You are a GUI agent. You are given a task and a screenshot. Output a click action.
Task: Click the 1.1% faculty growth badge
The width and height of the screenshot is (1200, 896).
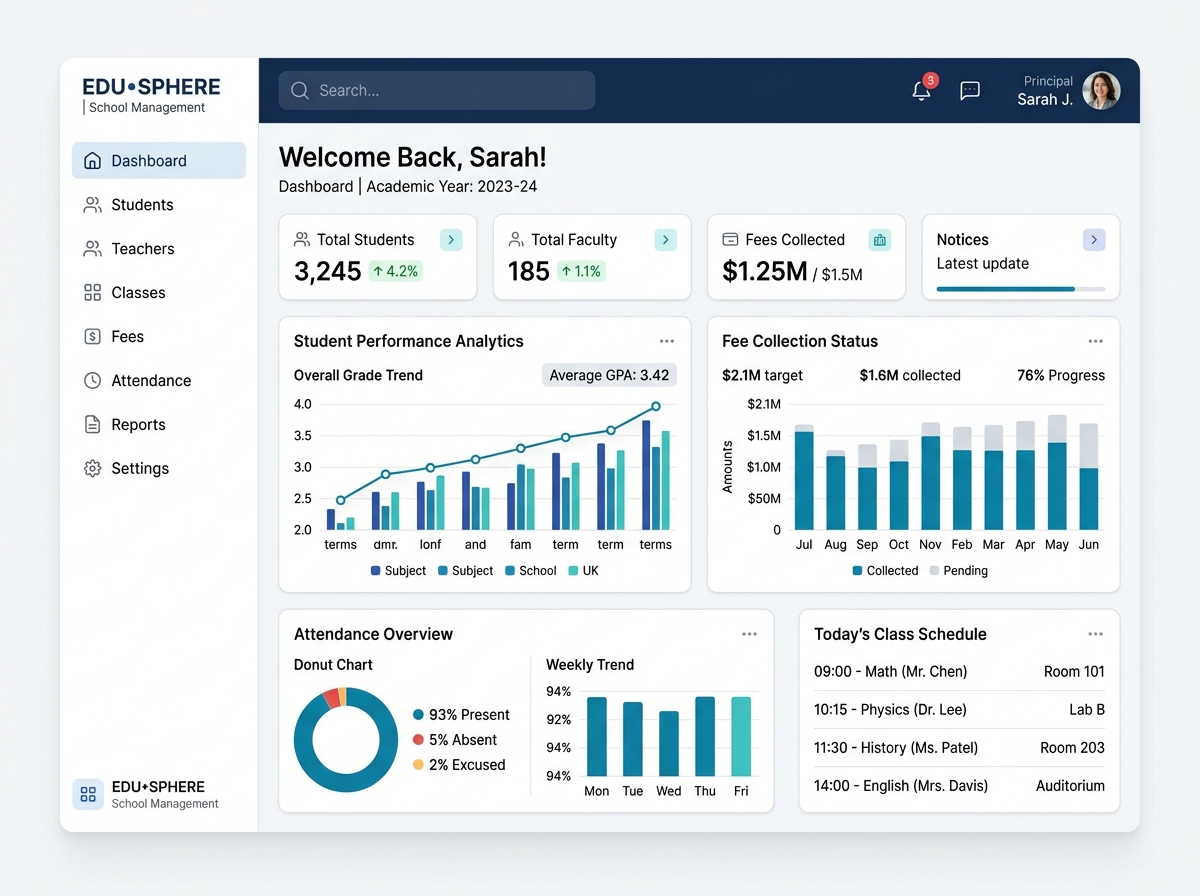click(x=581, y=271)
